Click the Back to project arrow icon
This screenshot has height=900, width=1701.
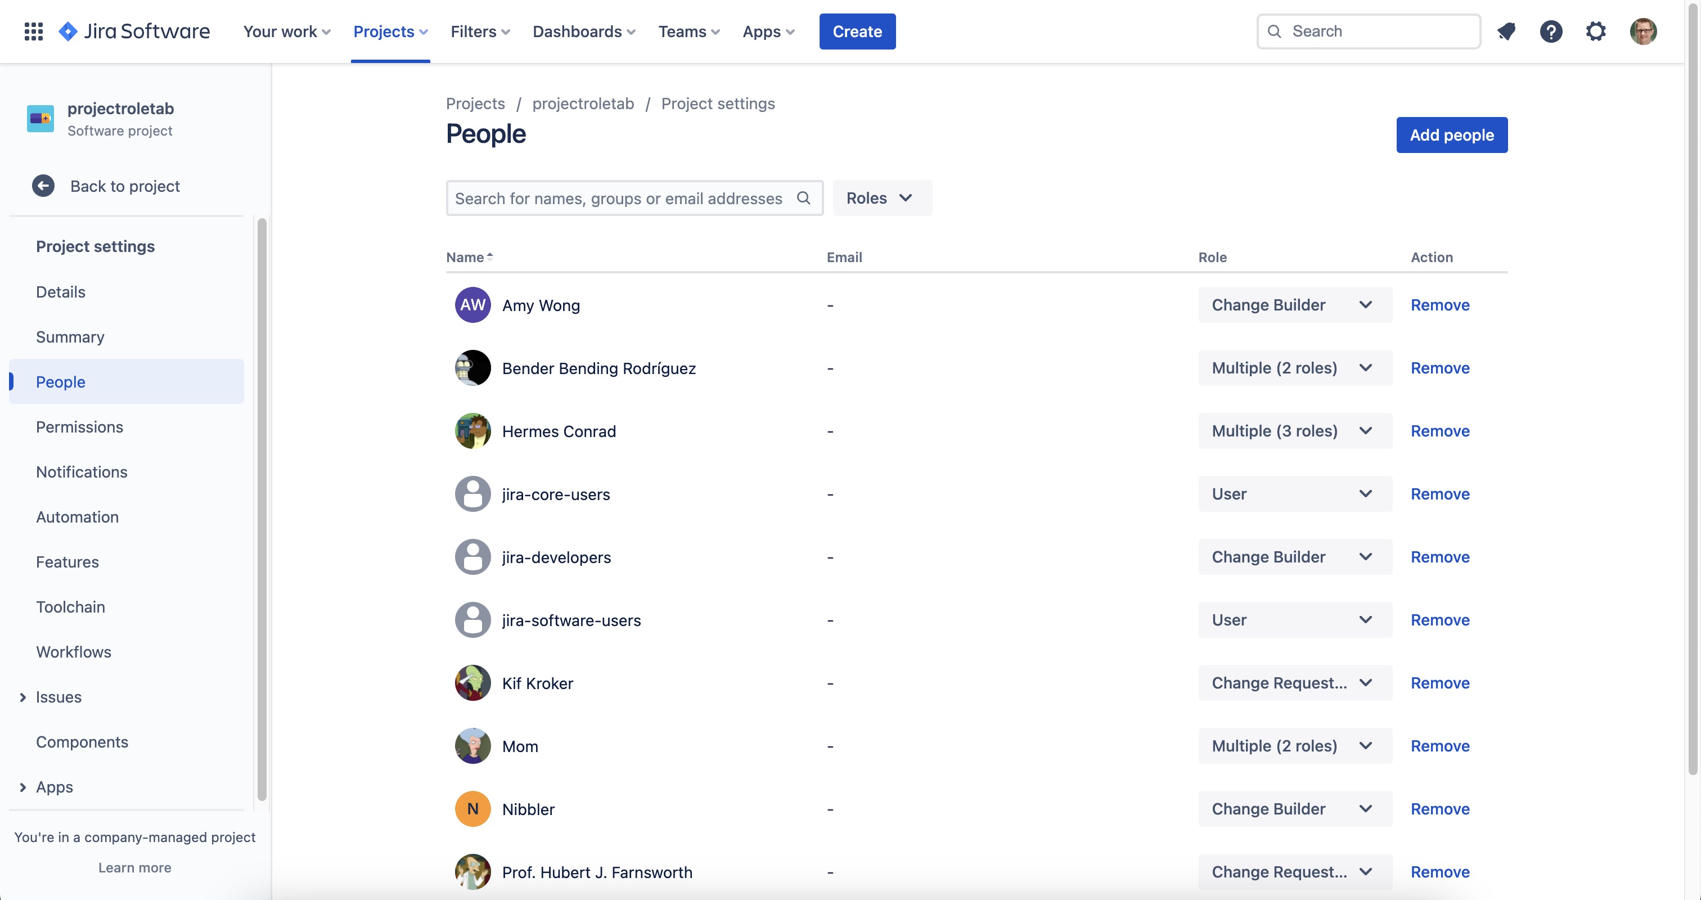43,186
